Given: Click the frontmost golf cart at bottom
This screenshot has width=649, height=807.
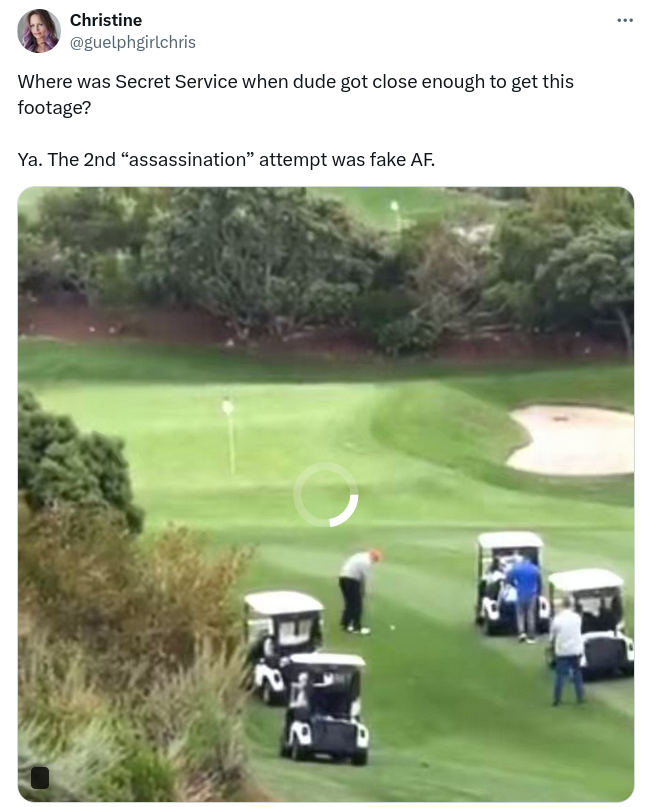Looking at the screenshot, I should tap(325, 708).
